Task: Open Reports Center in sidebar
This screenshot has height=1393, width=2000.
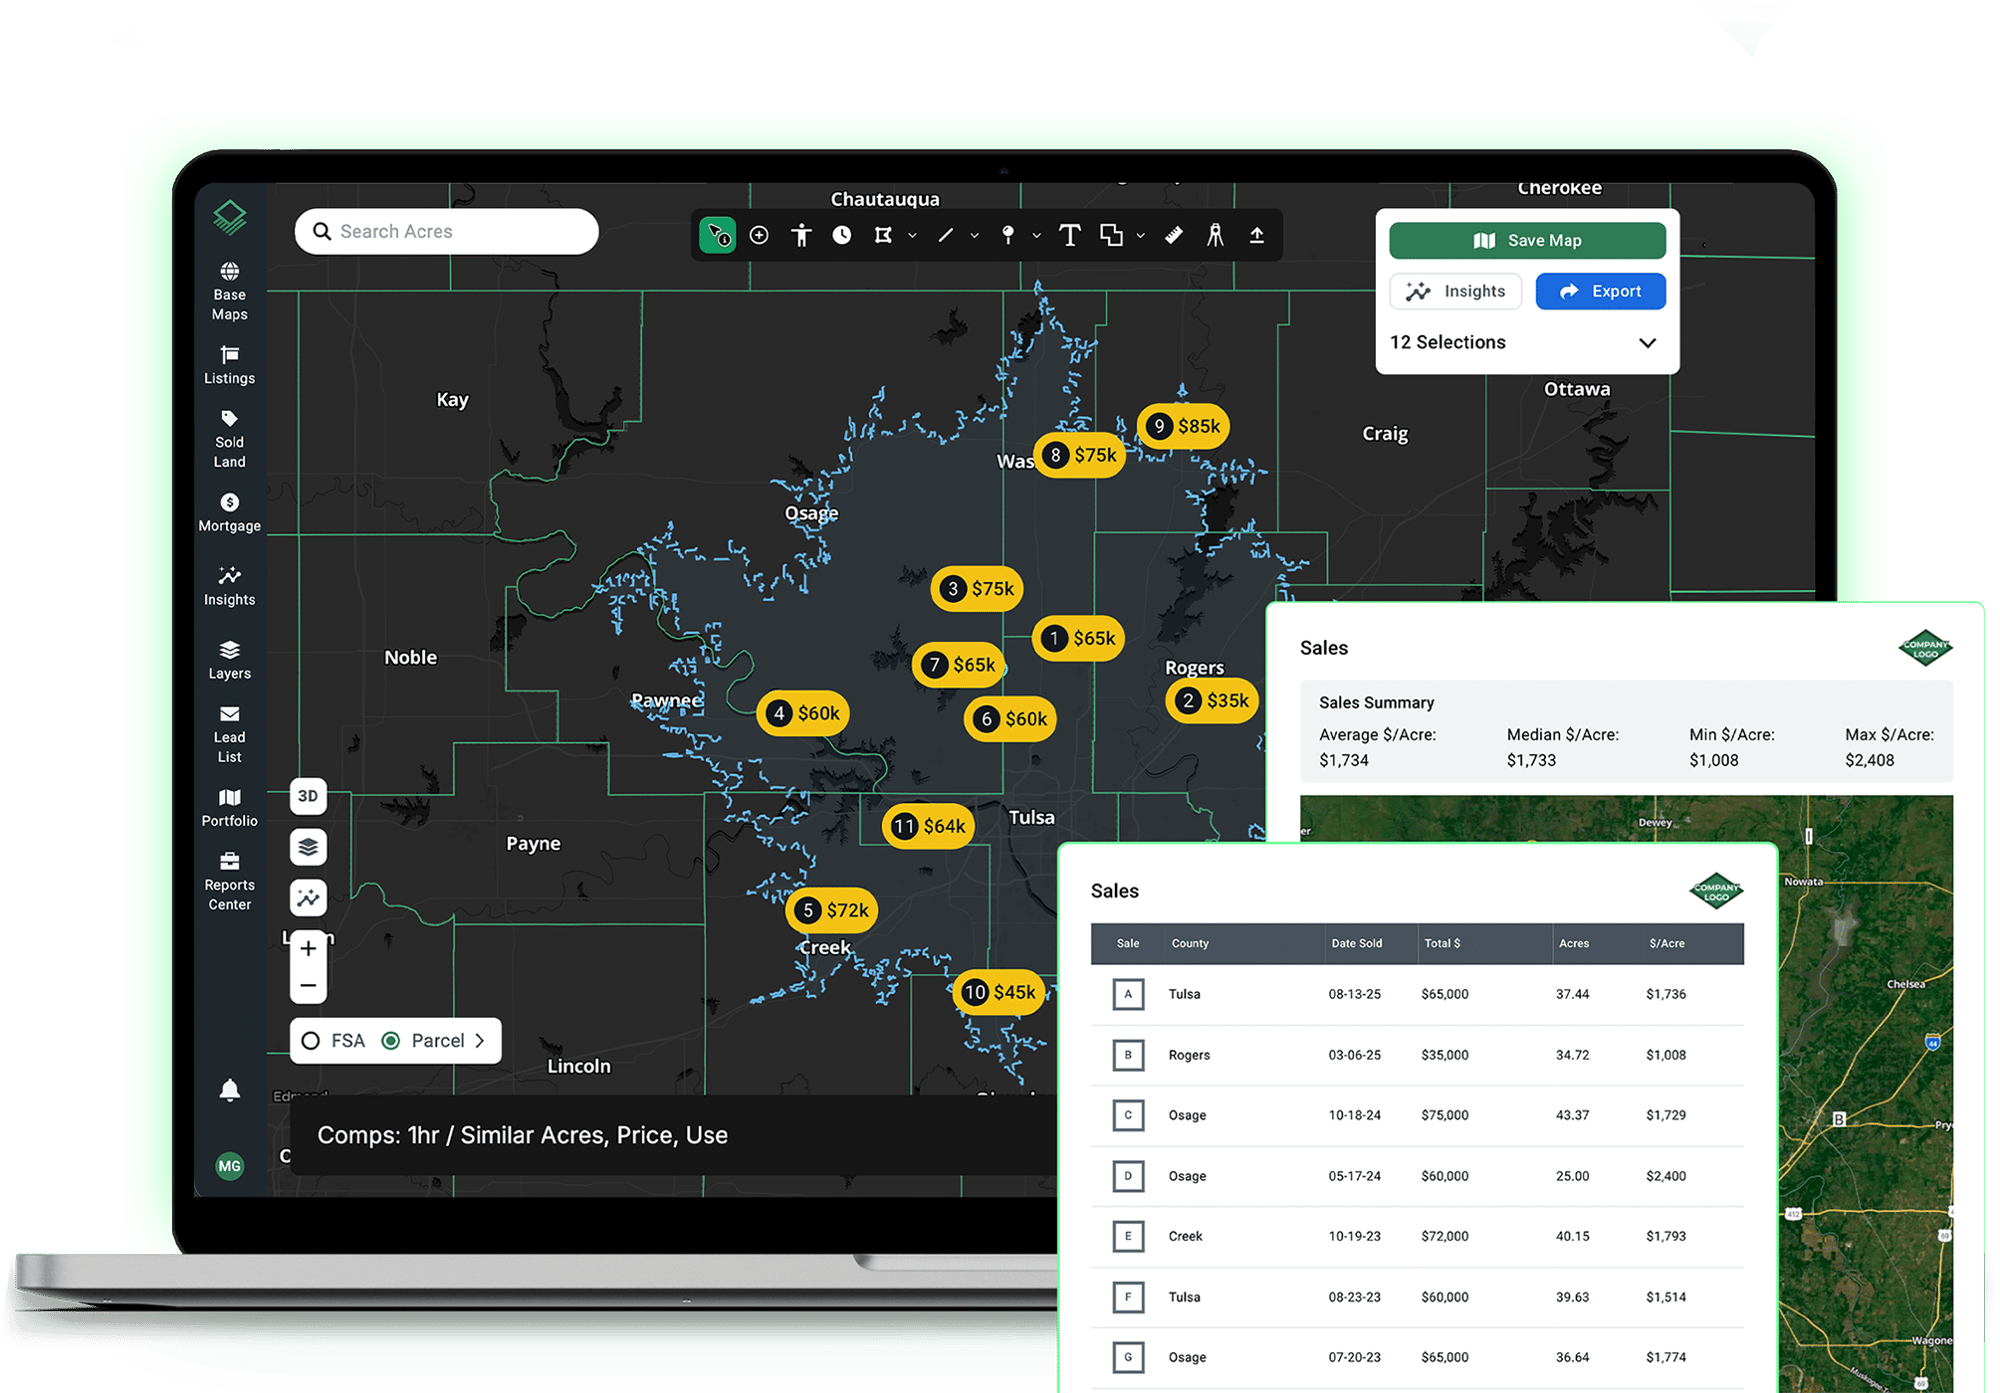Action: point(230,882)
